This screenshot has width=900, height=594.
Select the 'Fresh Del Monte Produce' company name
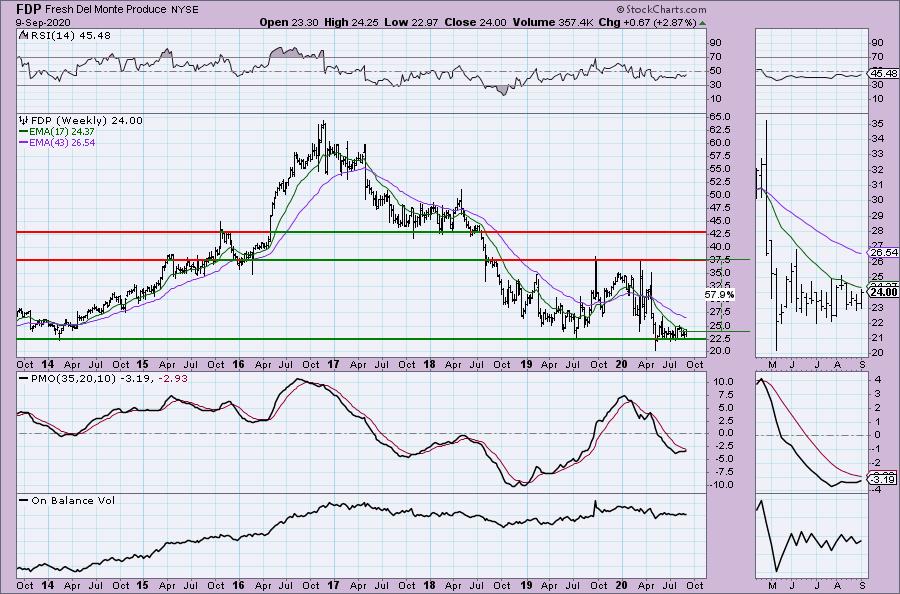[105, 10]
